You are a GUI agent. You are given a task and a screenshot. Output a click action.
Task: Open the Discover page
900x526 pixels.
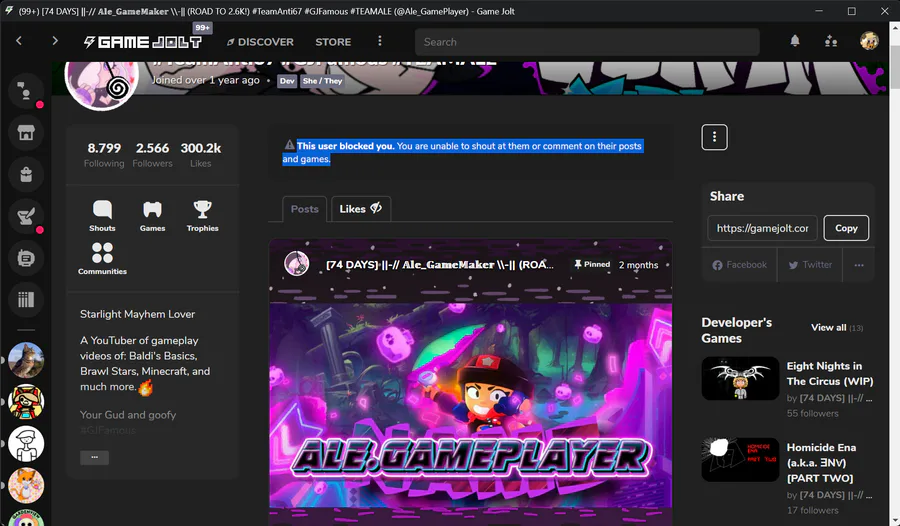[x=260, y=42]
